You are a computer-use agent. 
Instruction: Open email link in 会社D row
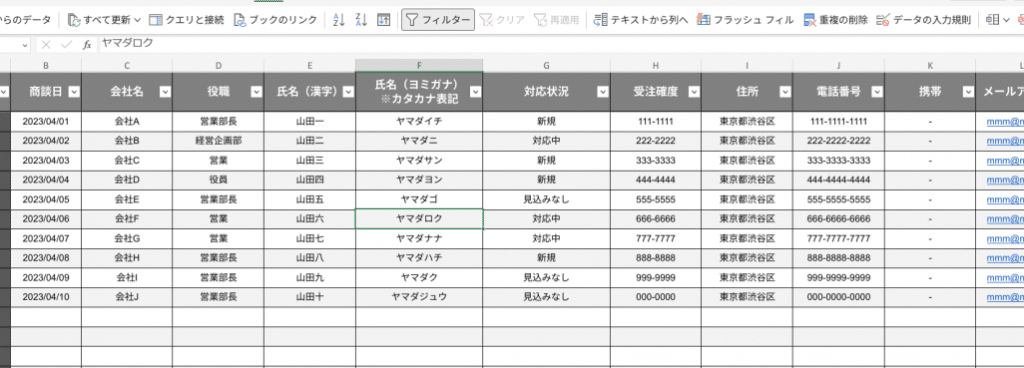pyautogui.click(x=1005, y=180)
